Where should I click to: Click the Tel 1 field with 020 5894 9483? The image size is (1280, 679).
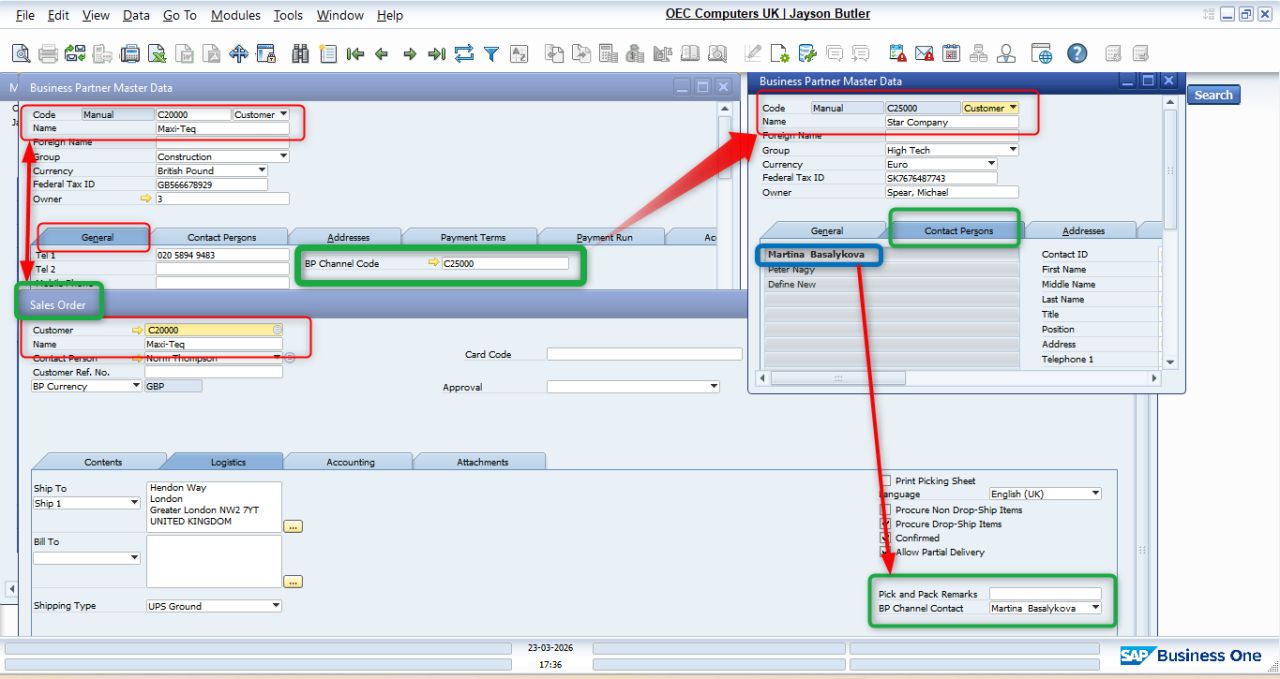click(222, 255)
